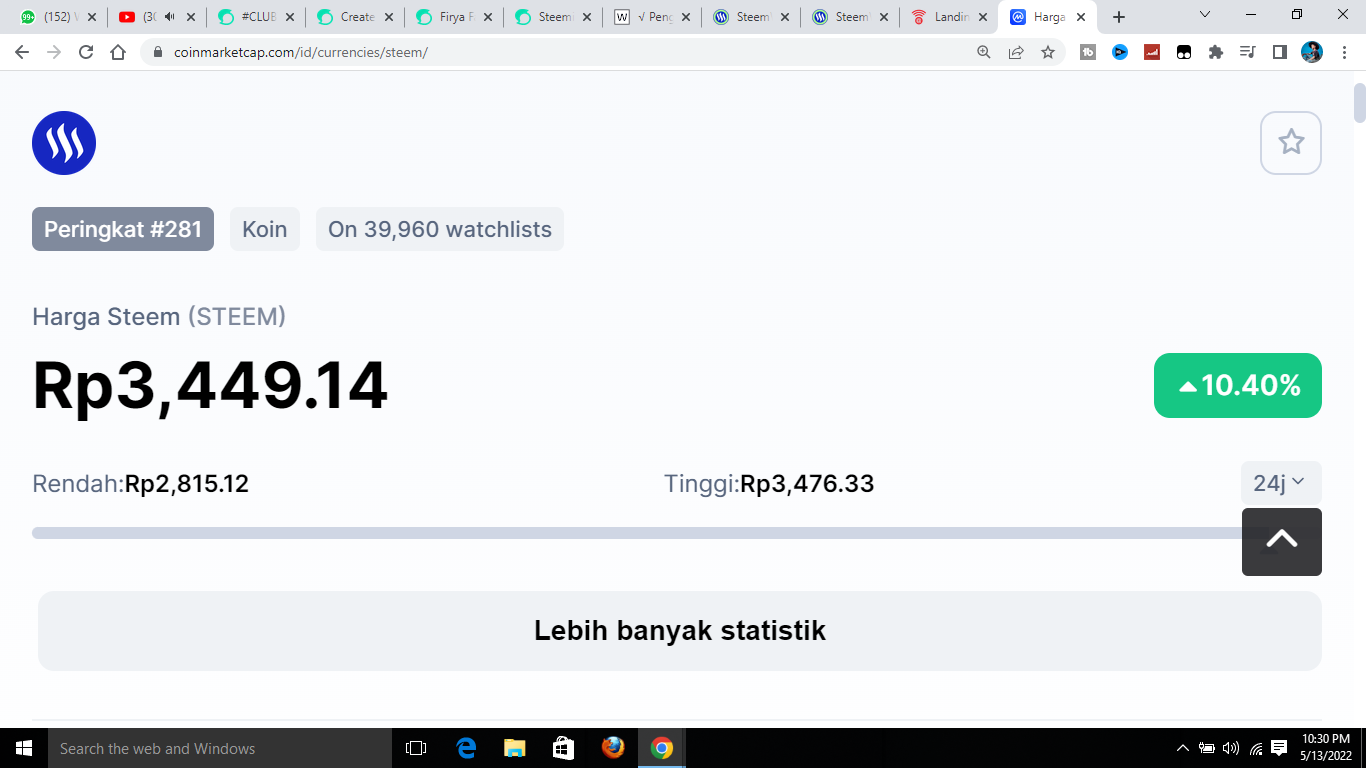Switch to the Firya tab
Viewport: 1366px width, 768px height.
pyautogui.click(x=453, y=17)
